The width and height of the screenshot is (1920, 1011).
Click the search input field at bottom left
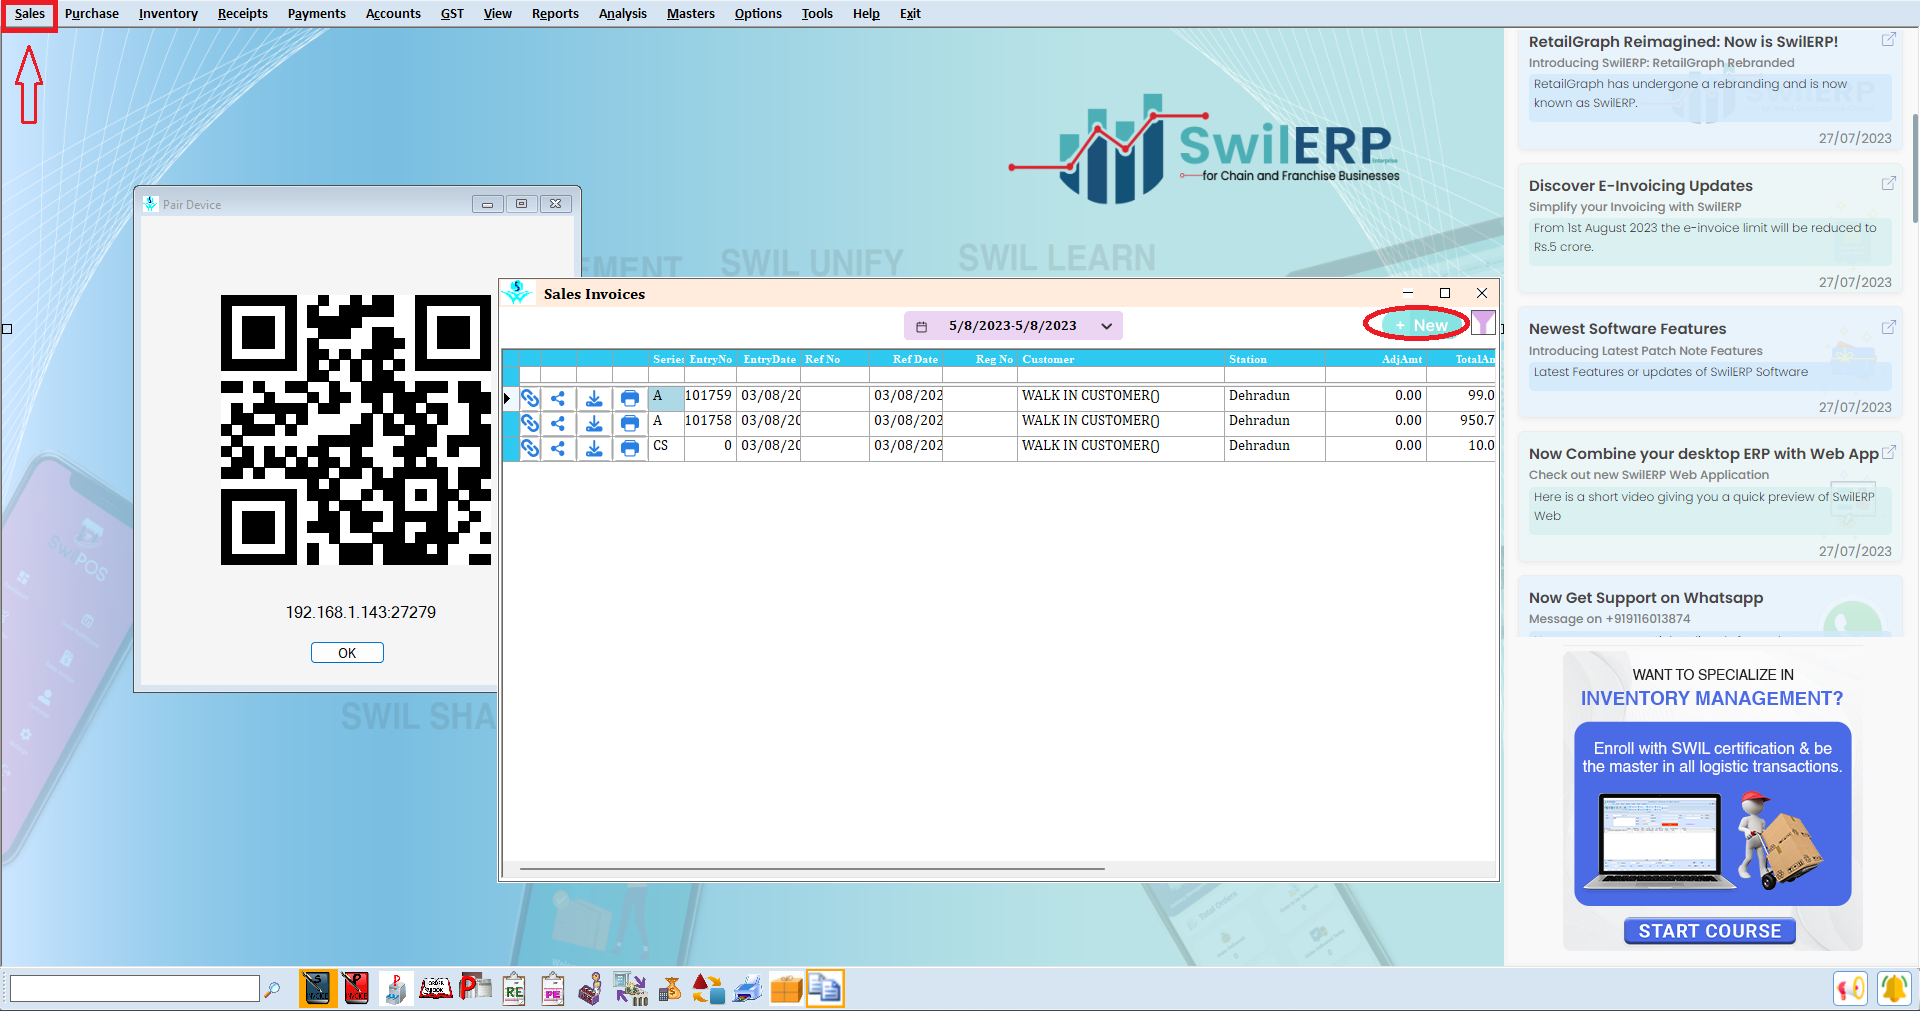(135, 989)
